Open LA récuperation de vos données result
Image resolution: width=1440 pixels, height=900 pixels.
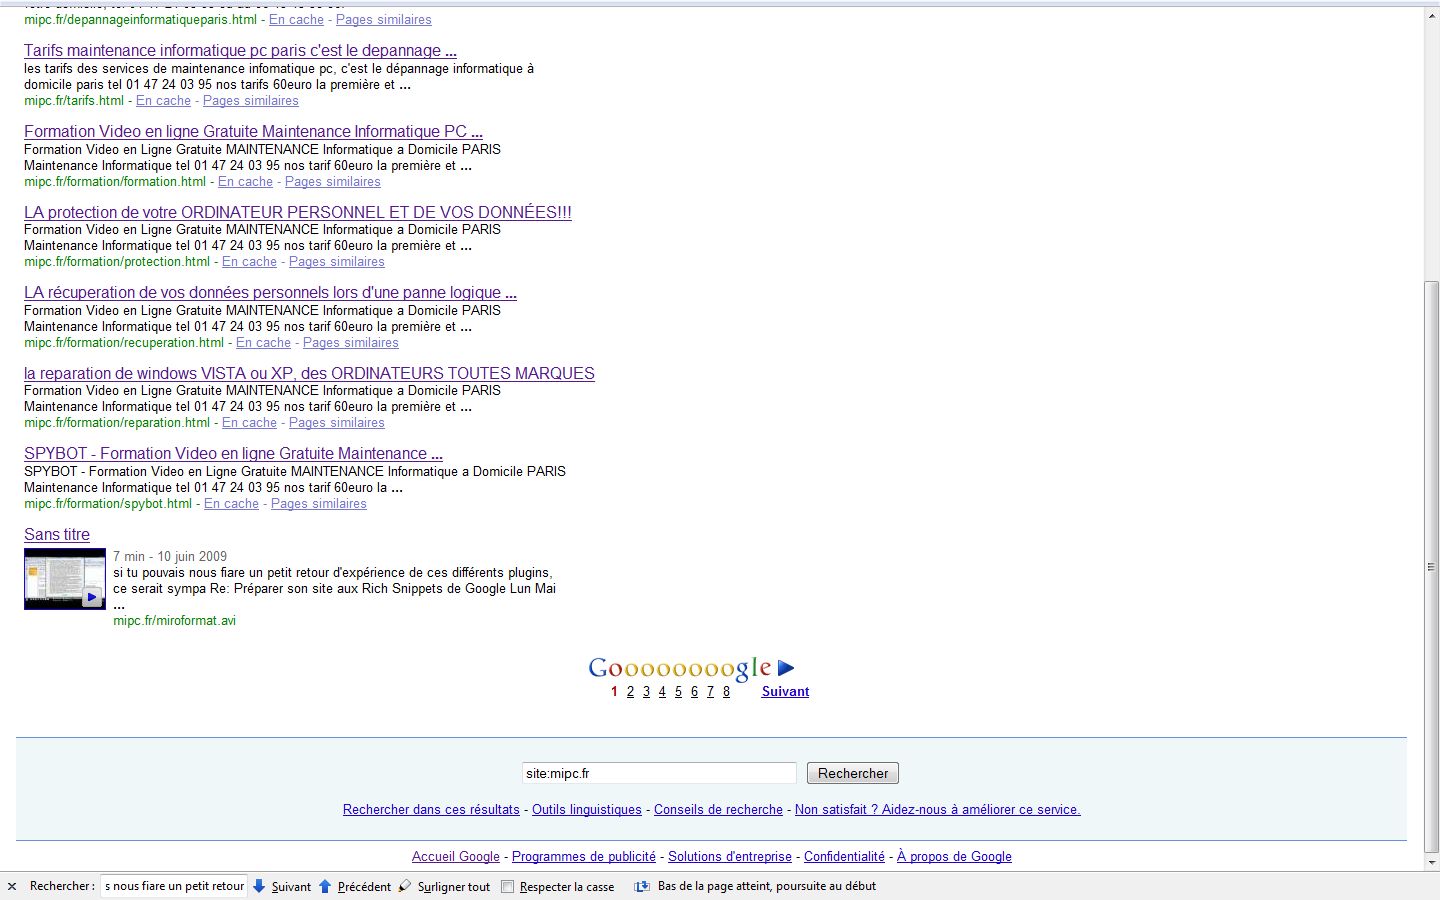pos(270,293)
